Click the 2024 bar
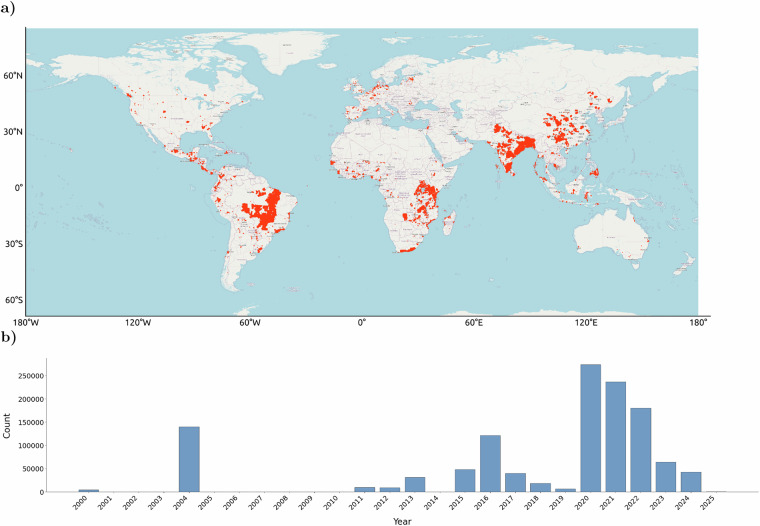Image resolution: width=760 pixels, height=526 pixels. tap(691, 482)
